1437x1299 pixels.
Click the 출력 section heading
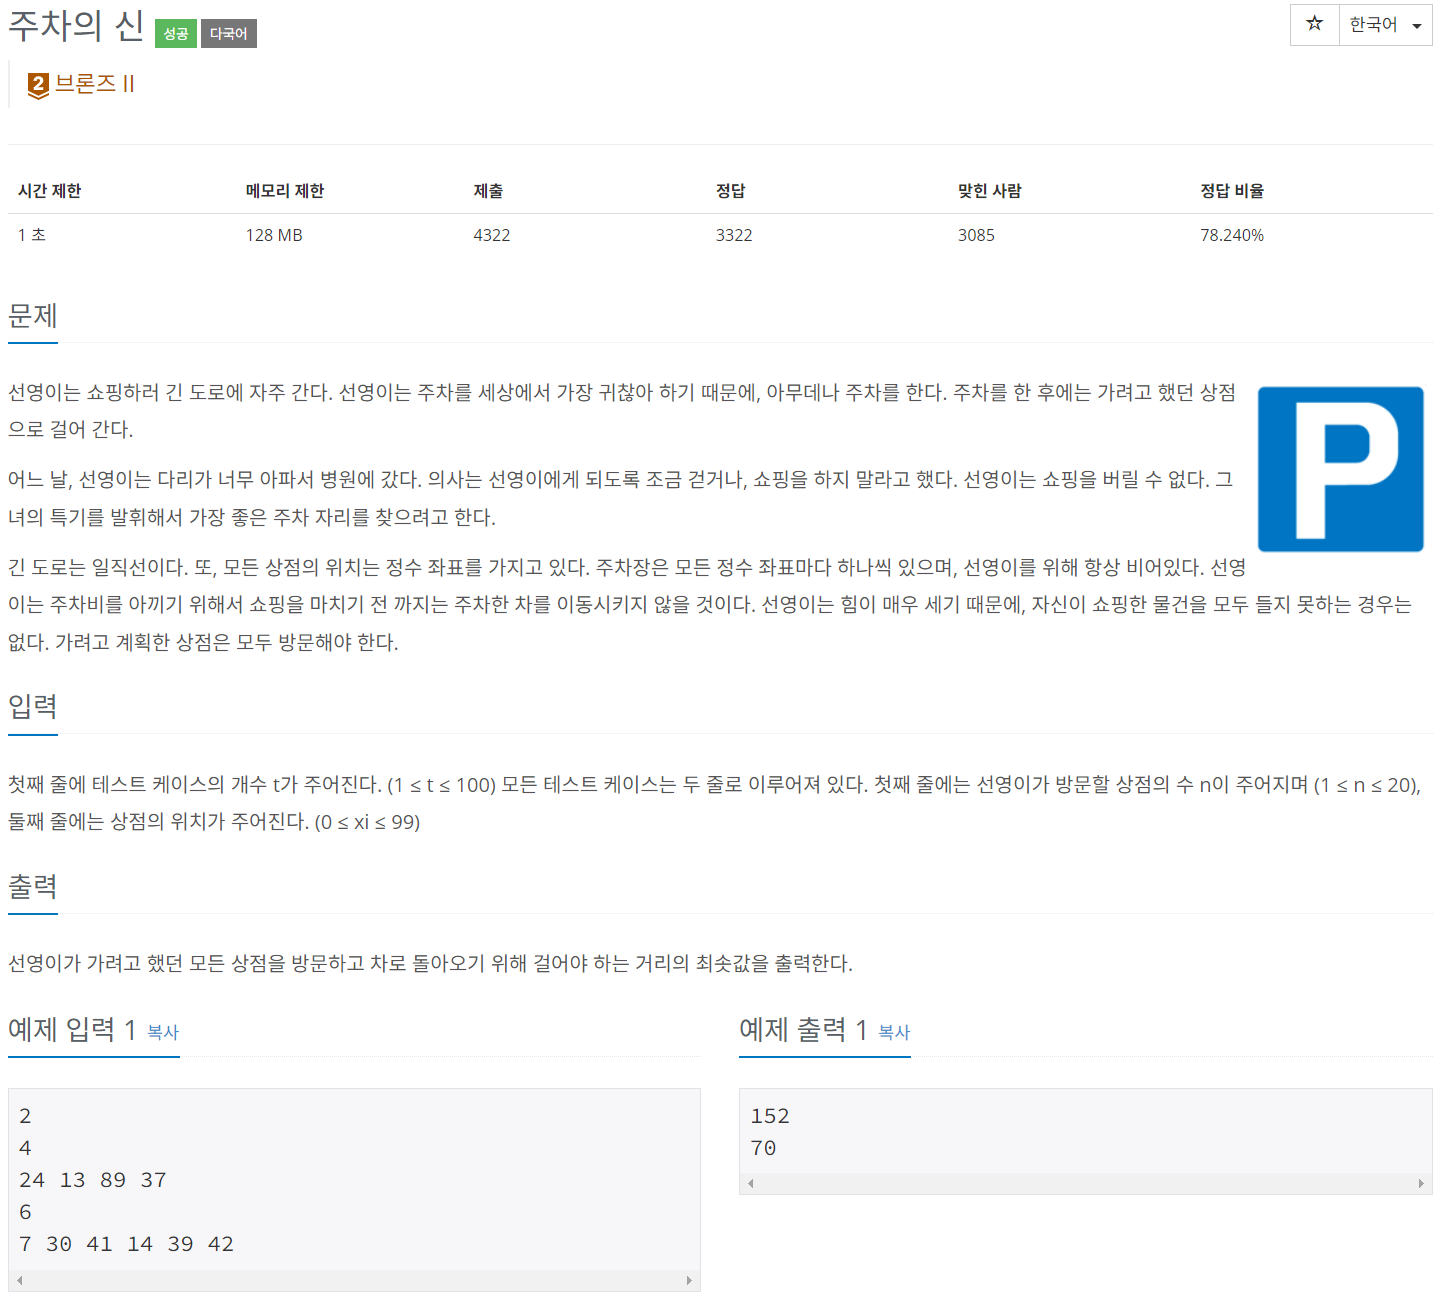click(x=33, y=887)
